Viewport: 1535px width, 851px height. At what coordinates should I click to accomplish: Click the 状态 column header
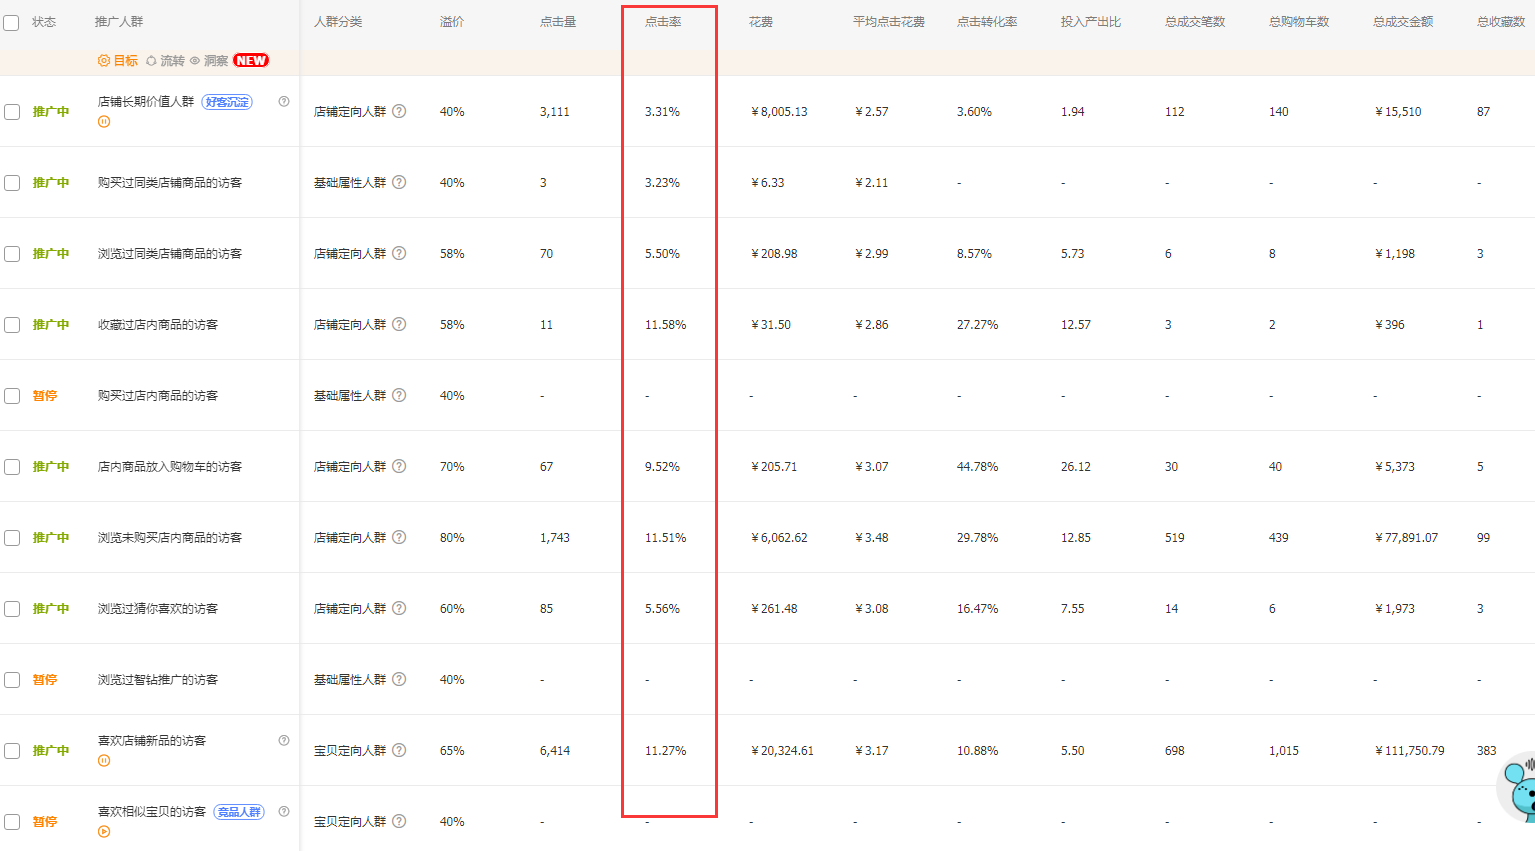tap(44, 22)
